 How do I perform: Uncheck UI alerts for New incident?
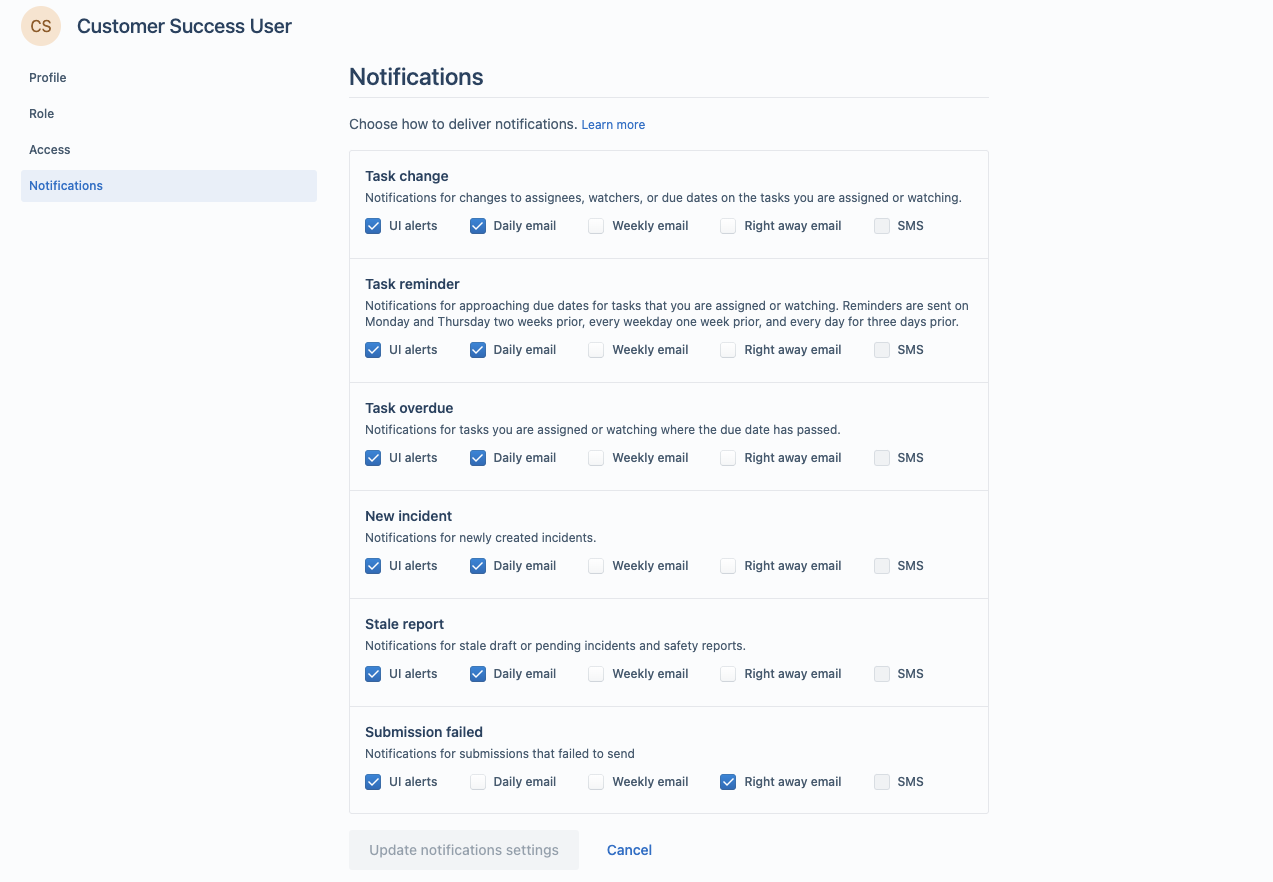click(x=373, y=566)
